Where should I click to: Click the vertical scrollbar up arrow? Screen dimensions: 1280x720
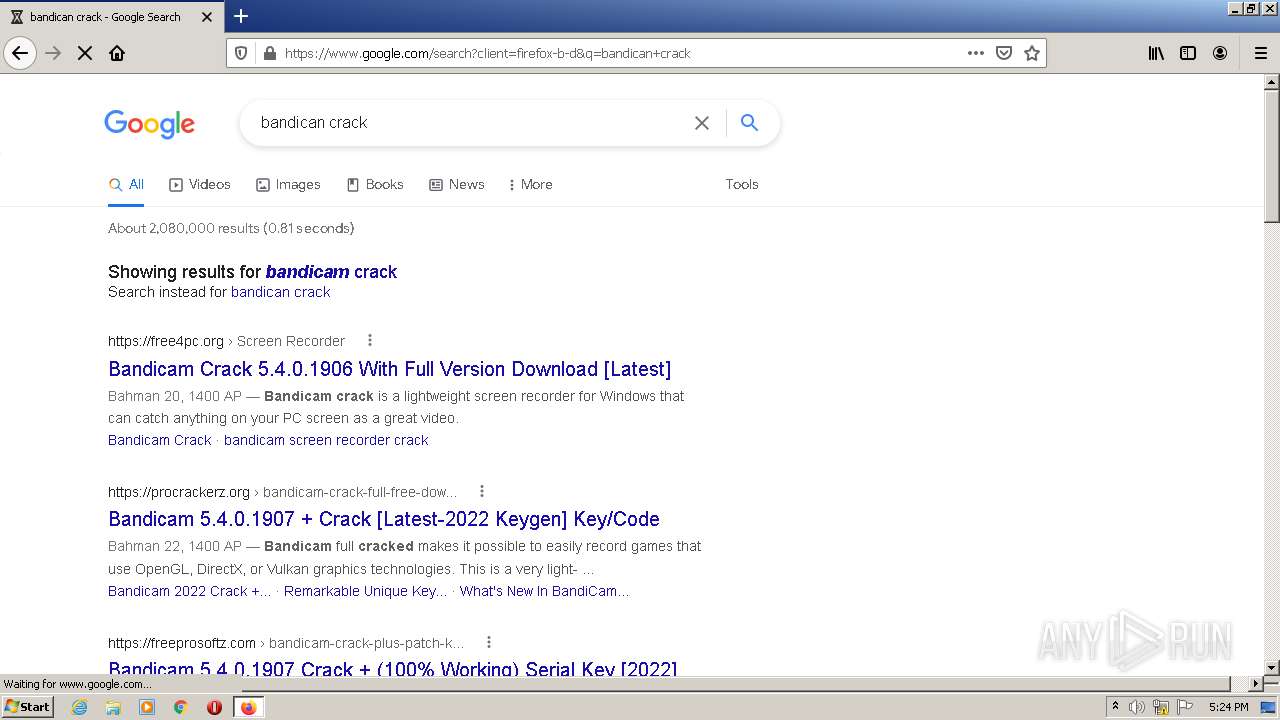(x=1272, y=83)
